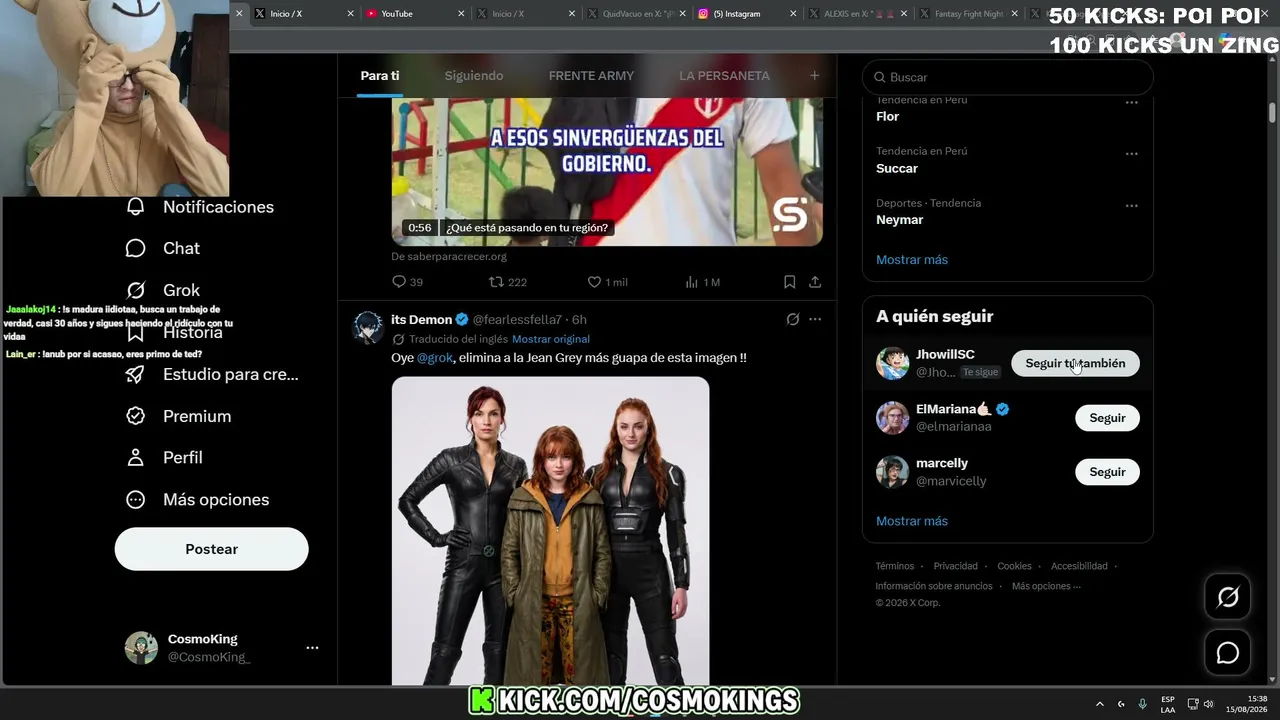Viewport: 1280px width, 720px height.
Task: Open the floating messages chat button
Action: (x=1227, y=653)
